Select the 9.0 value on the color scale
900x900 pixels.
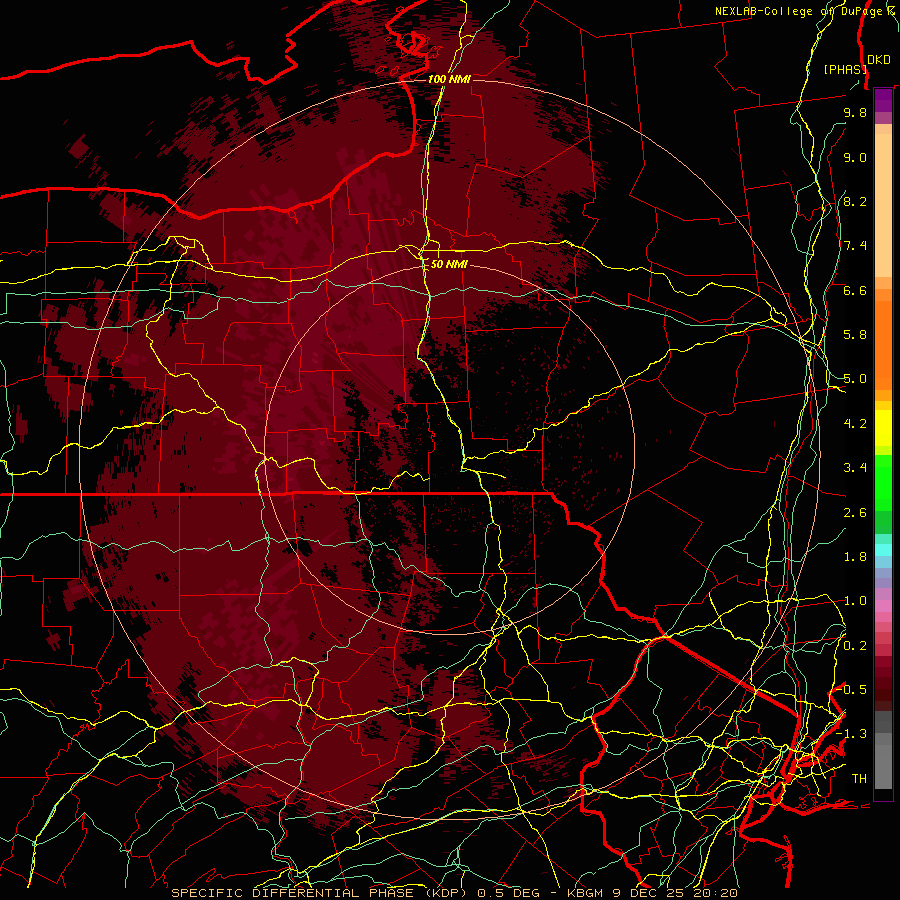(x=855, y=157)
